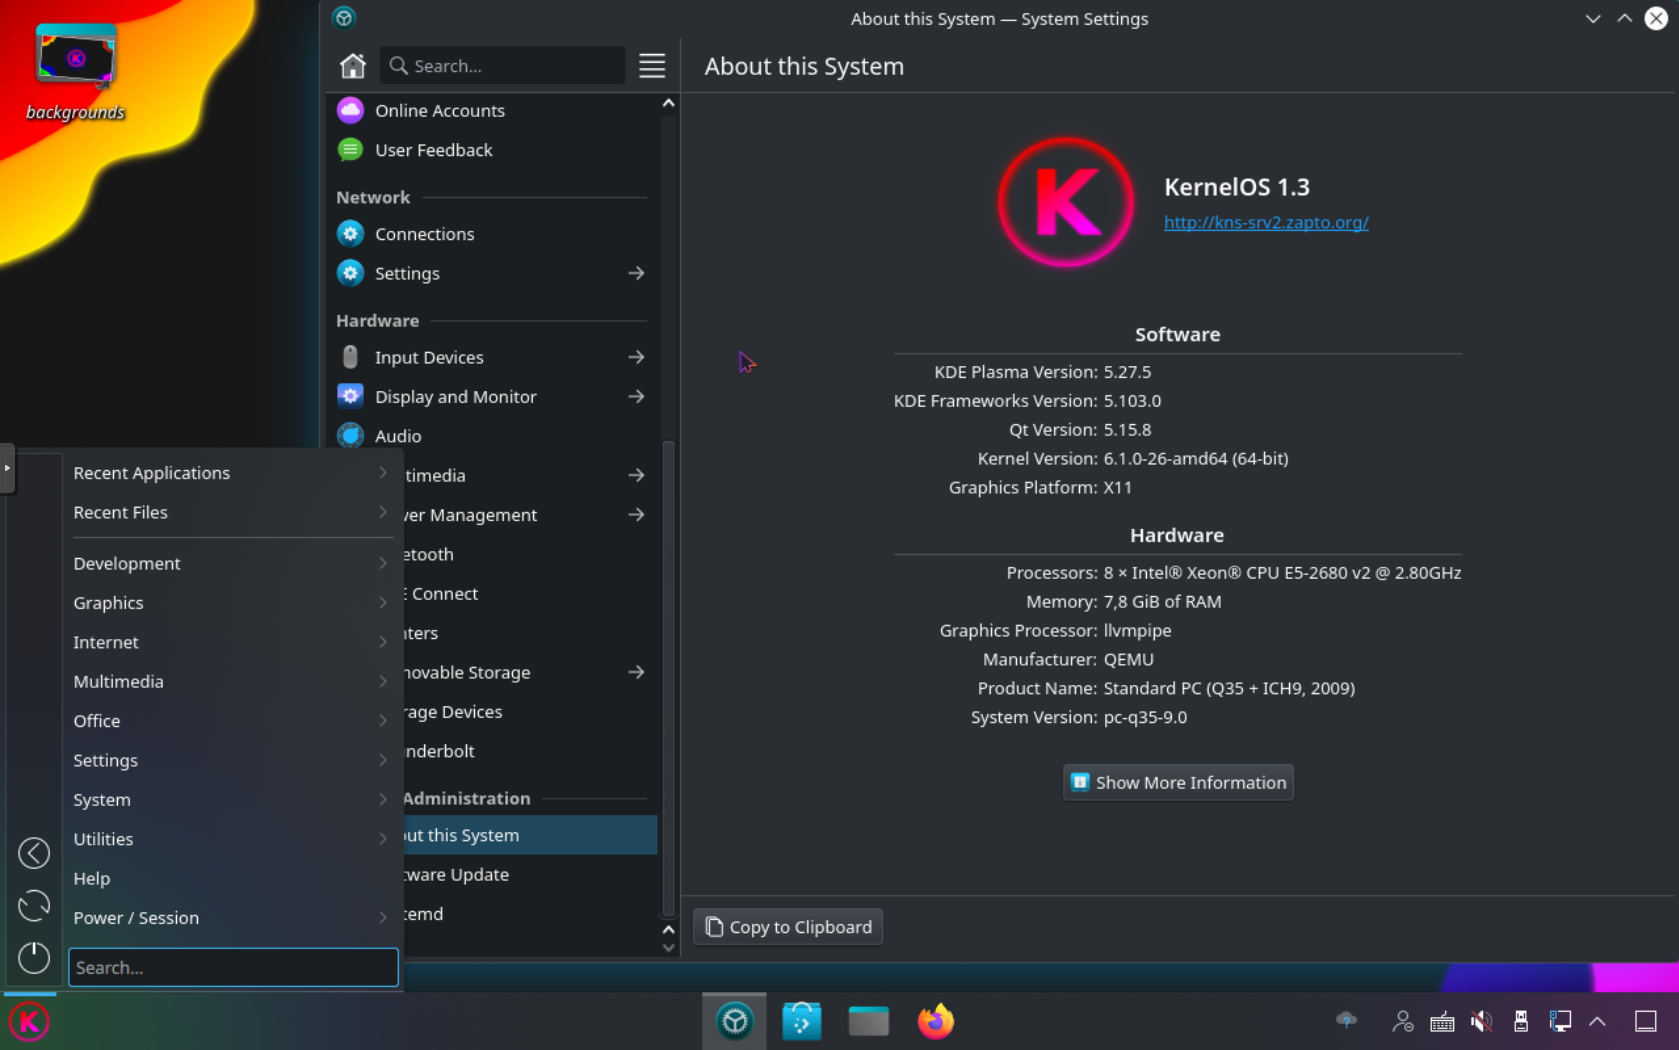Open Internet category in launcher
The width and height of the screenshot is (1679, 1050).
coord(231,642)
